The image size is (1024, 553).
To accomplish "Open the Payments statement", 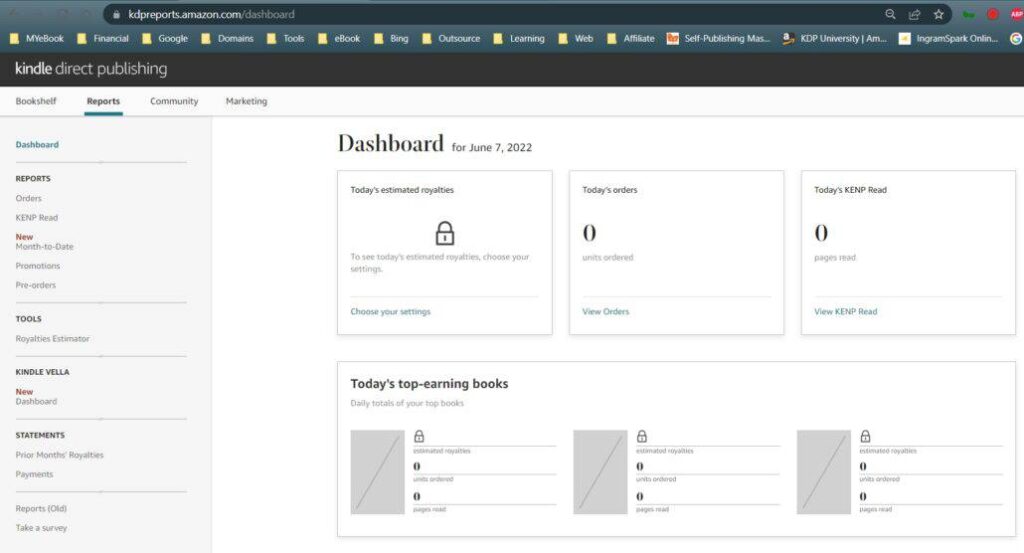I will [x=34, y=474].
